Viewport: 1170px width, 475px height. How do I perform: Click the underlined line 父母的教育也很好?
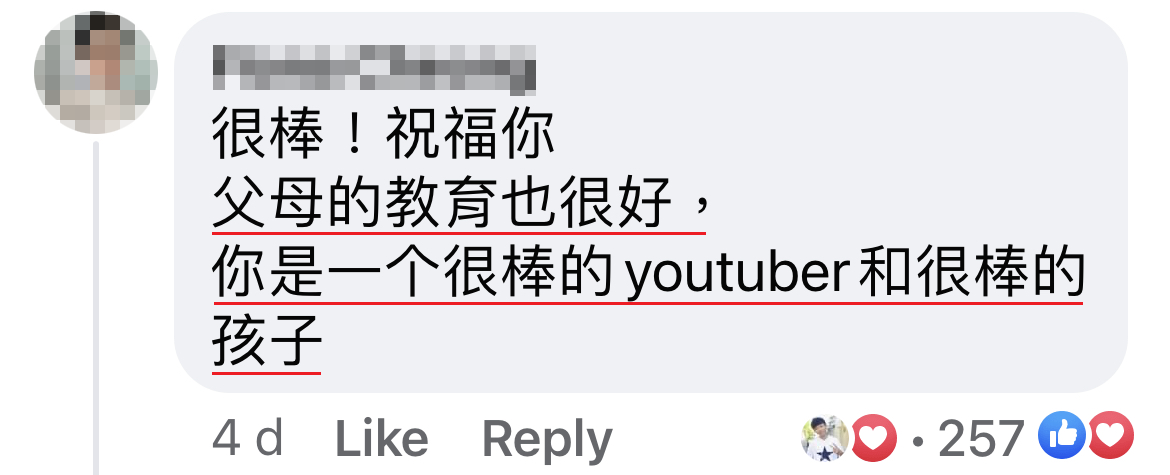coord(442,204)
